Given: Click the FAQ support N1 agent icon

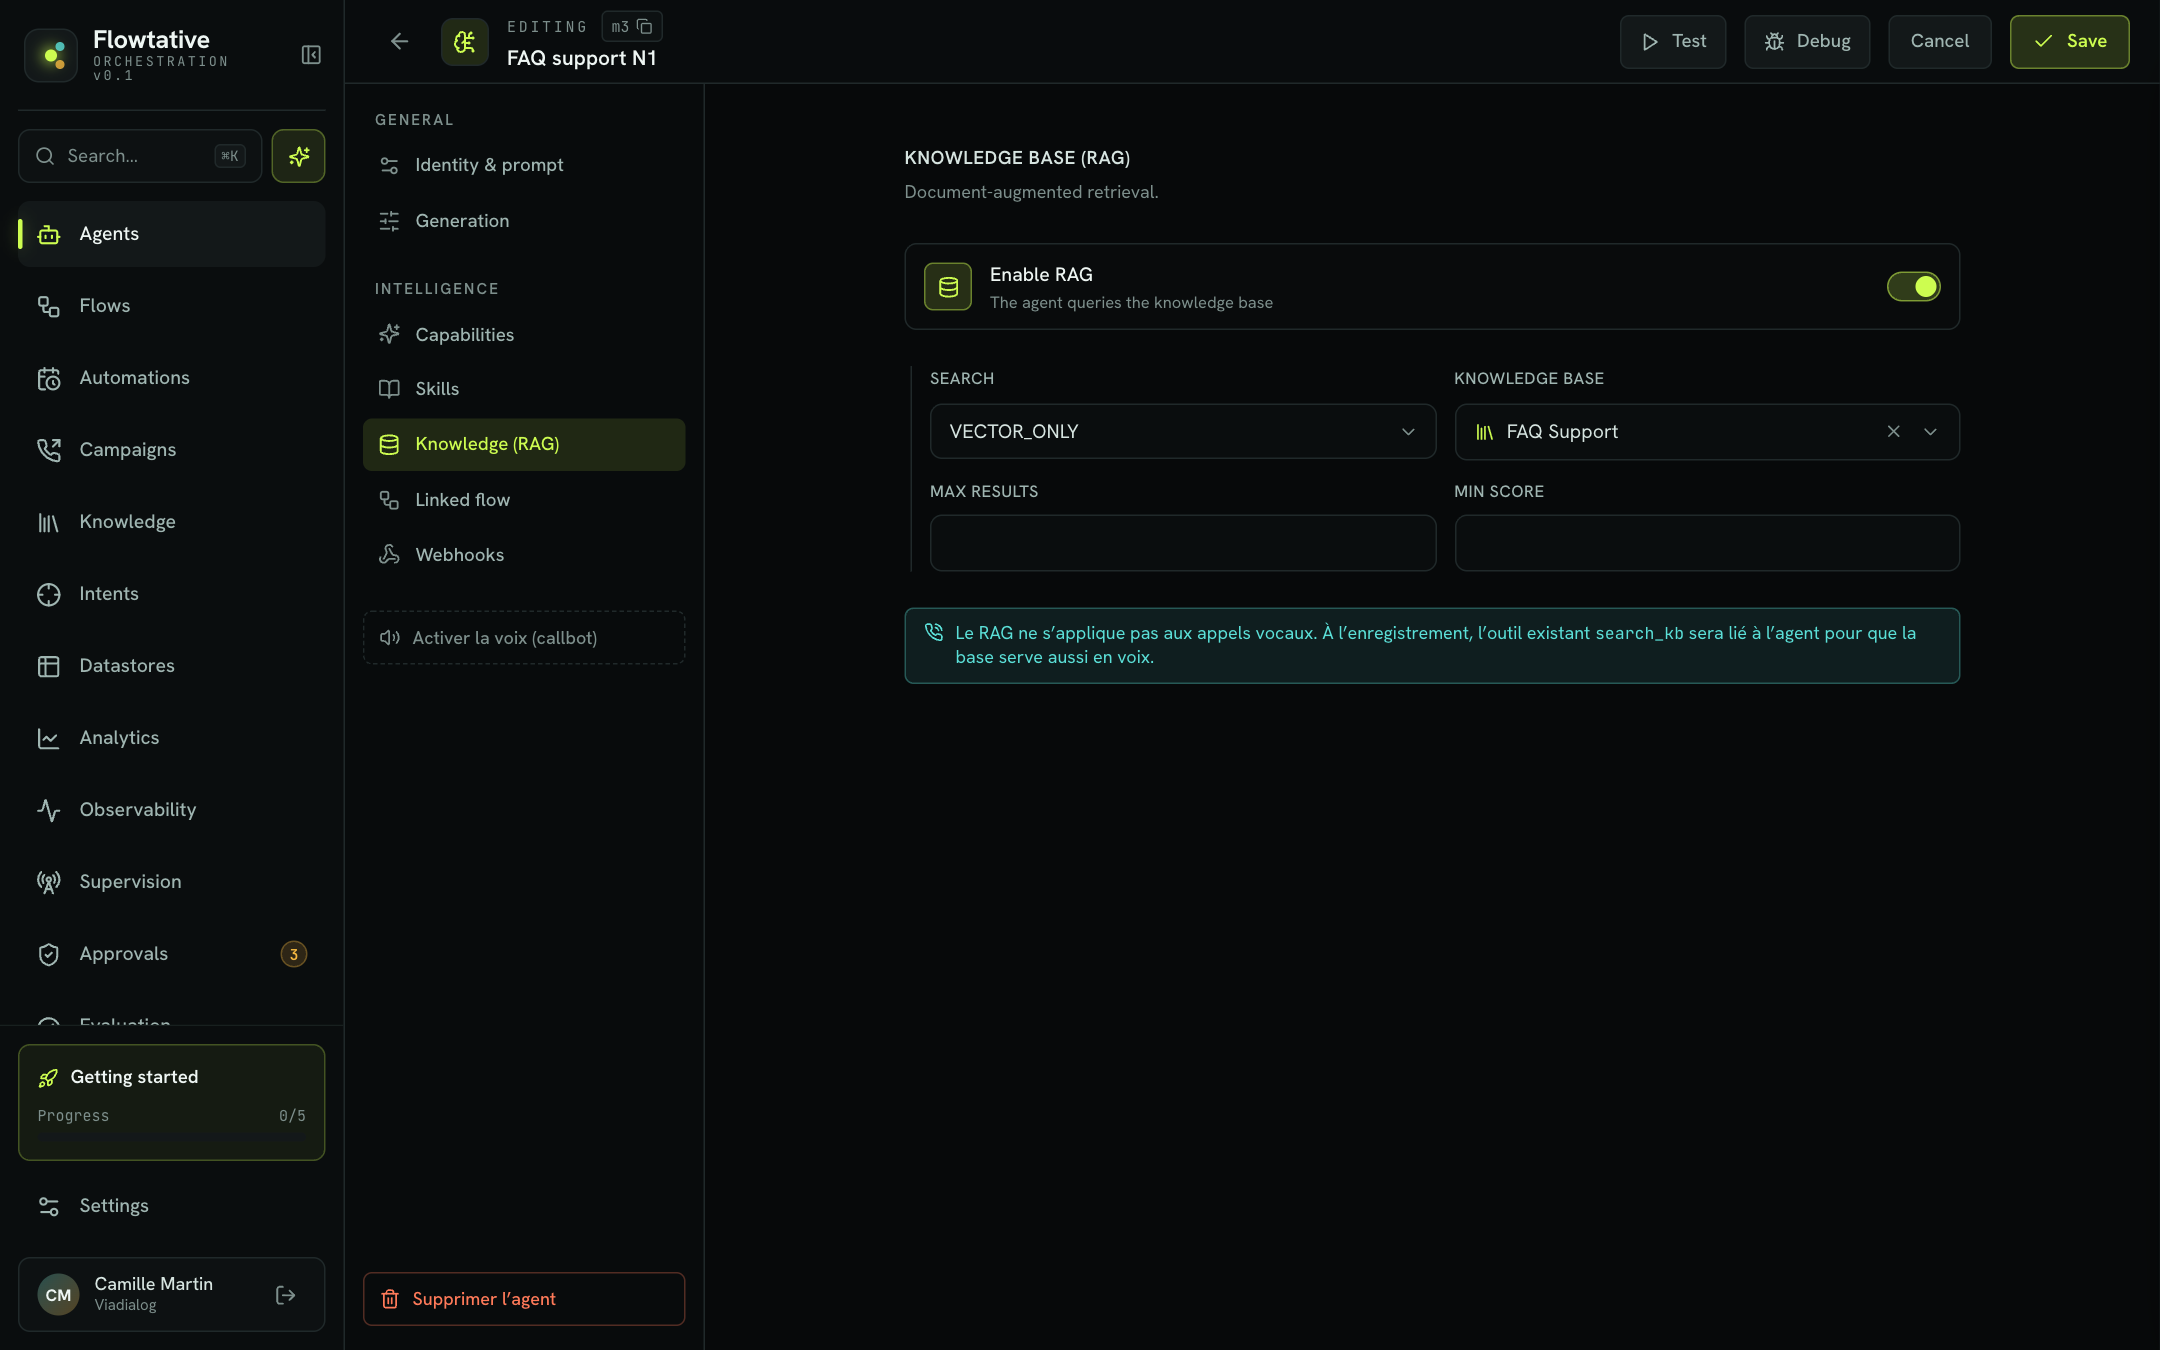Looking at the screenshot, I should coord(465,42).
